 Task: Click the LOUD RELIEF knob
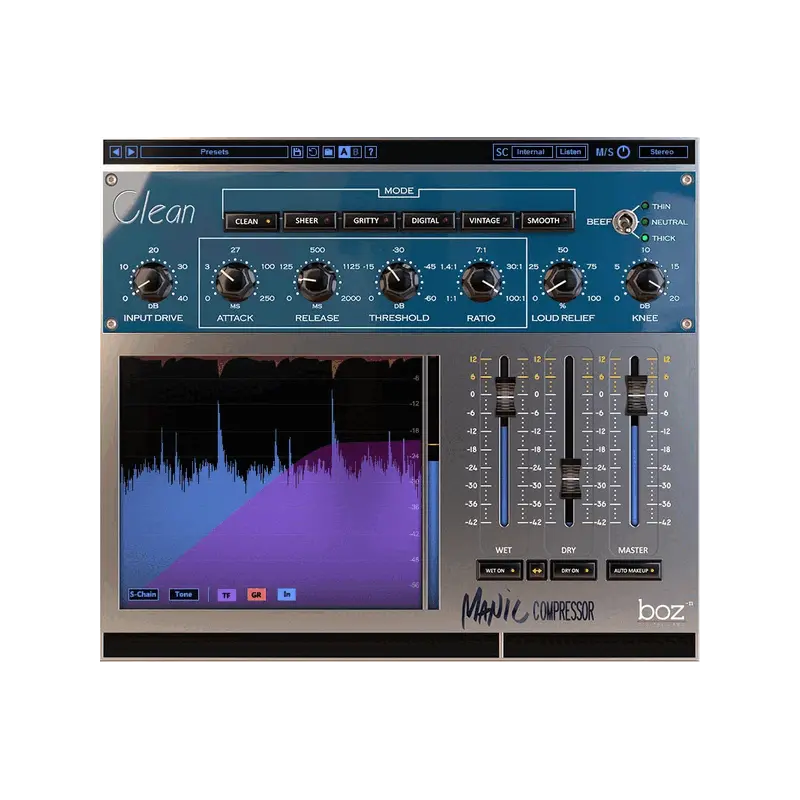563,282
